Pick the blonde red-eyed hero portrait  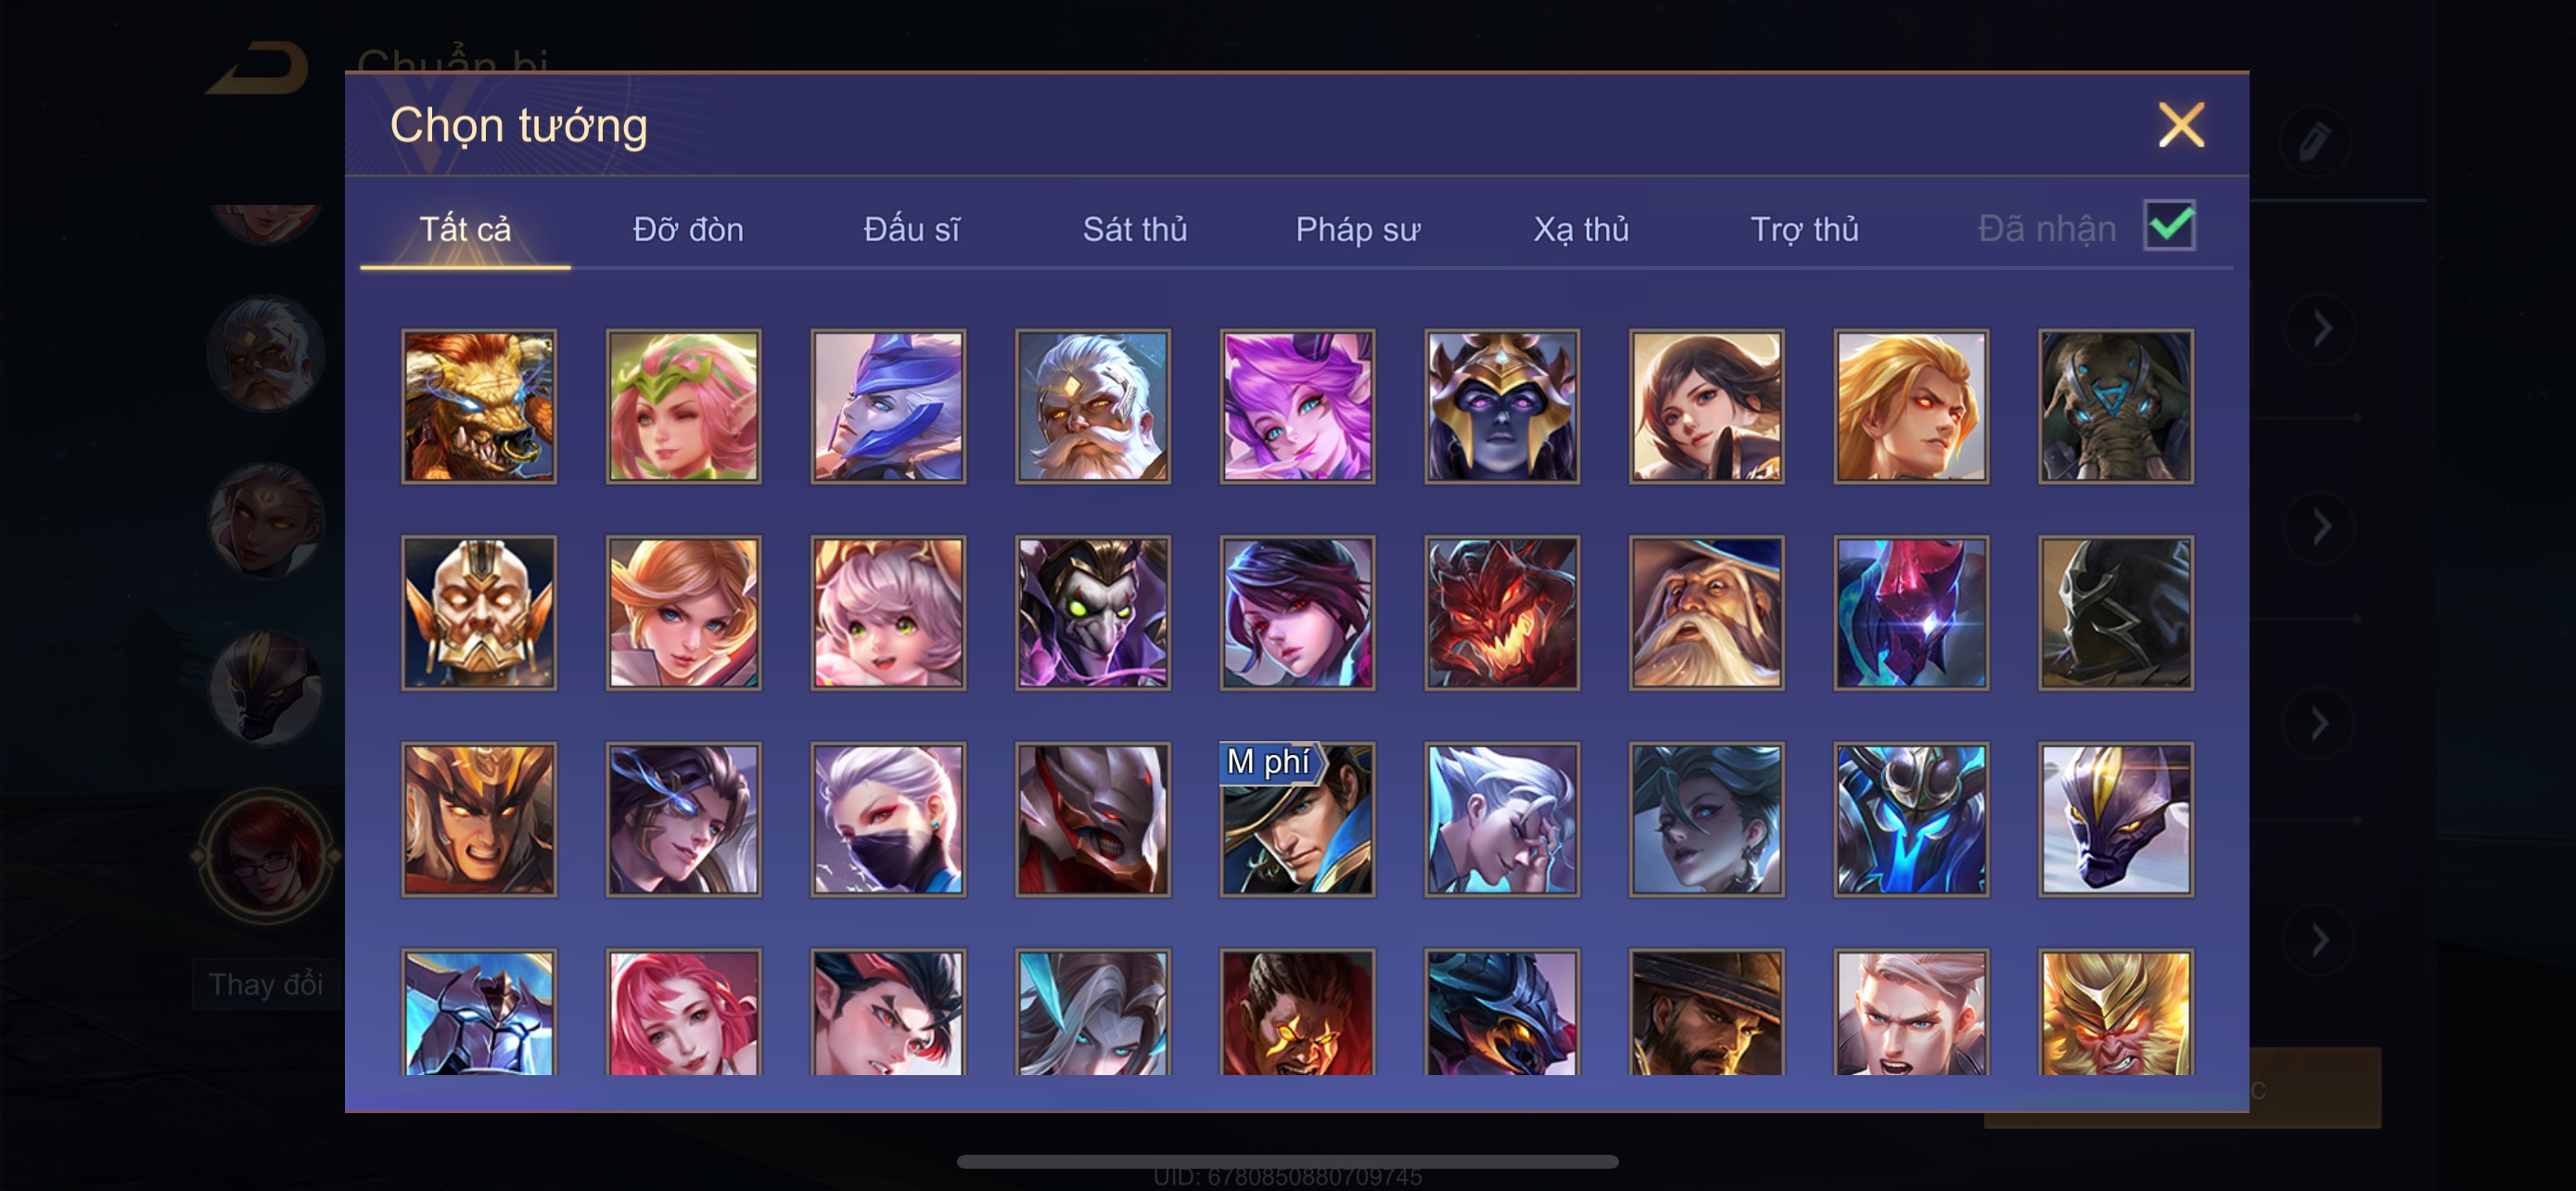(1911, 406)
